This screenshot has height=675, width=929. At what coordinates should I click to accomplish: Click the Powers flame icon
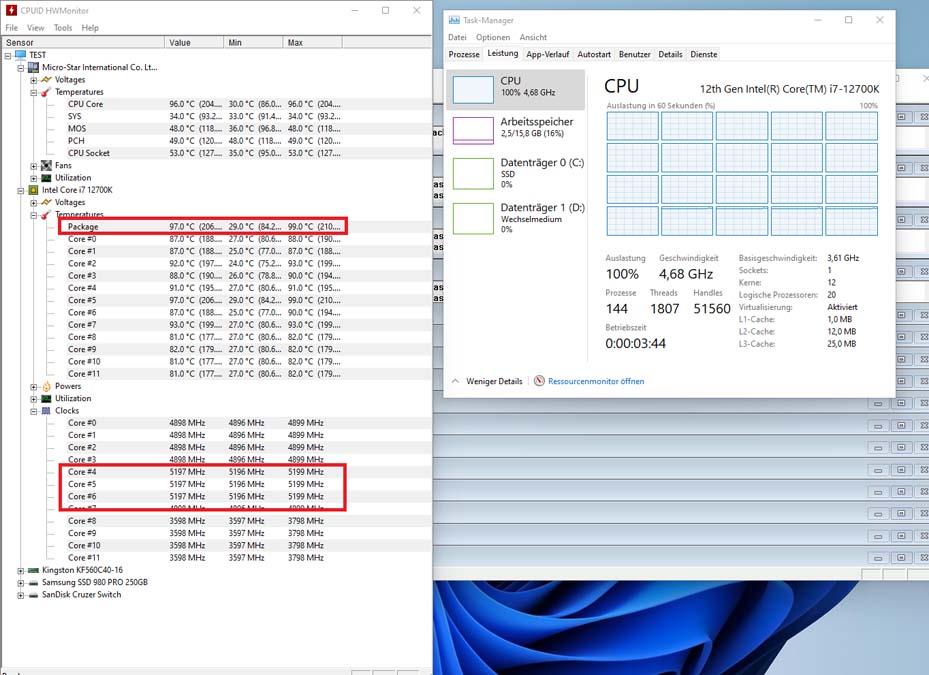click(x=46, y=386)
